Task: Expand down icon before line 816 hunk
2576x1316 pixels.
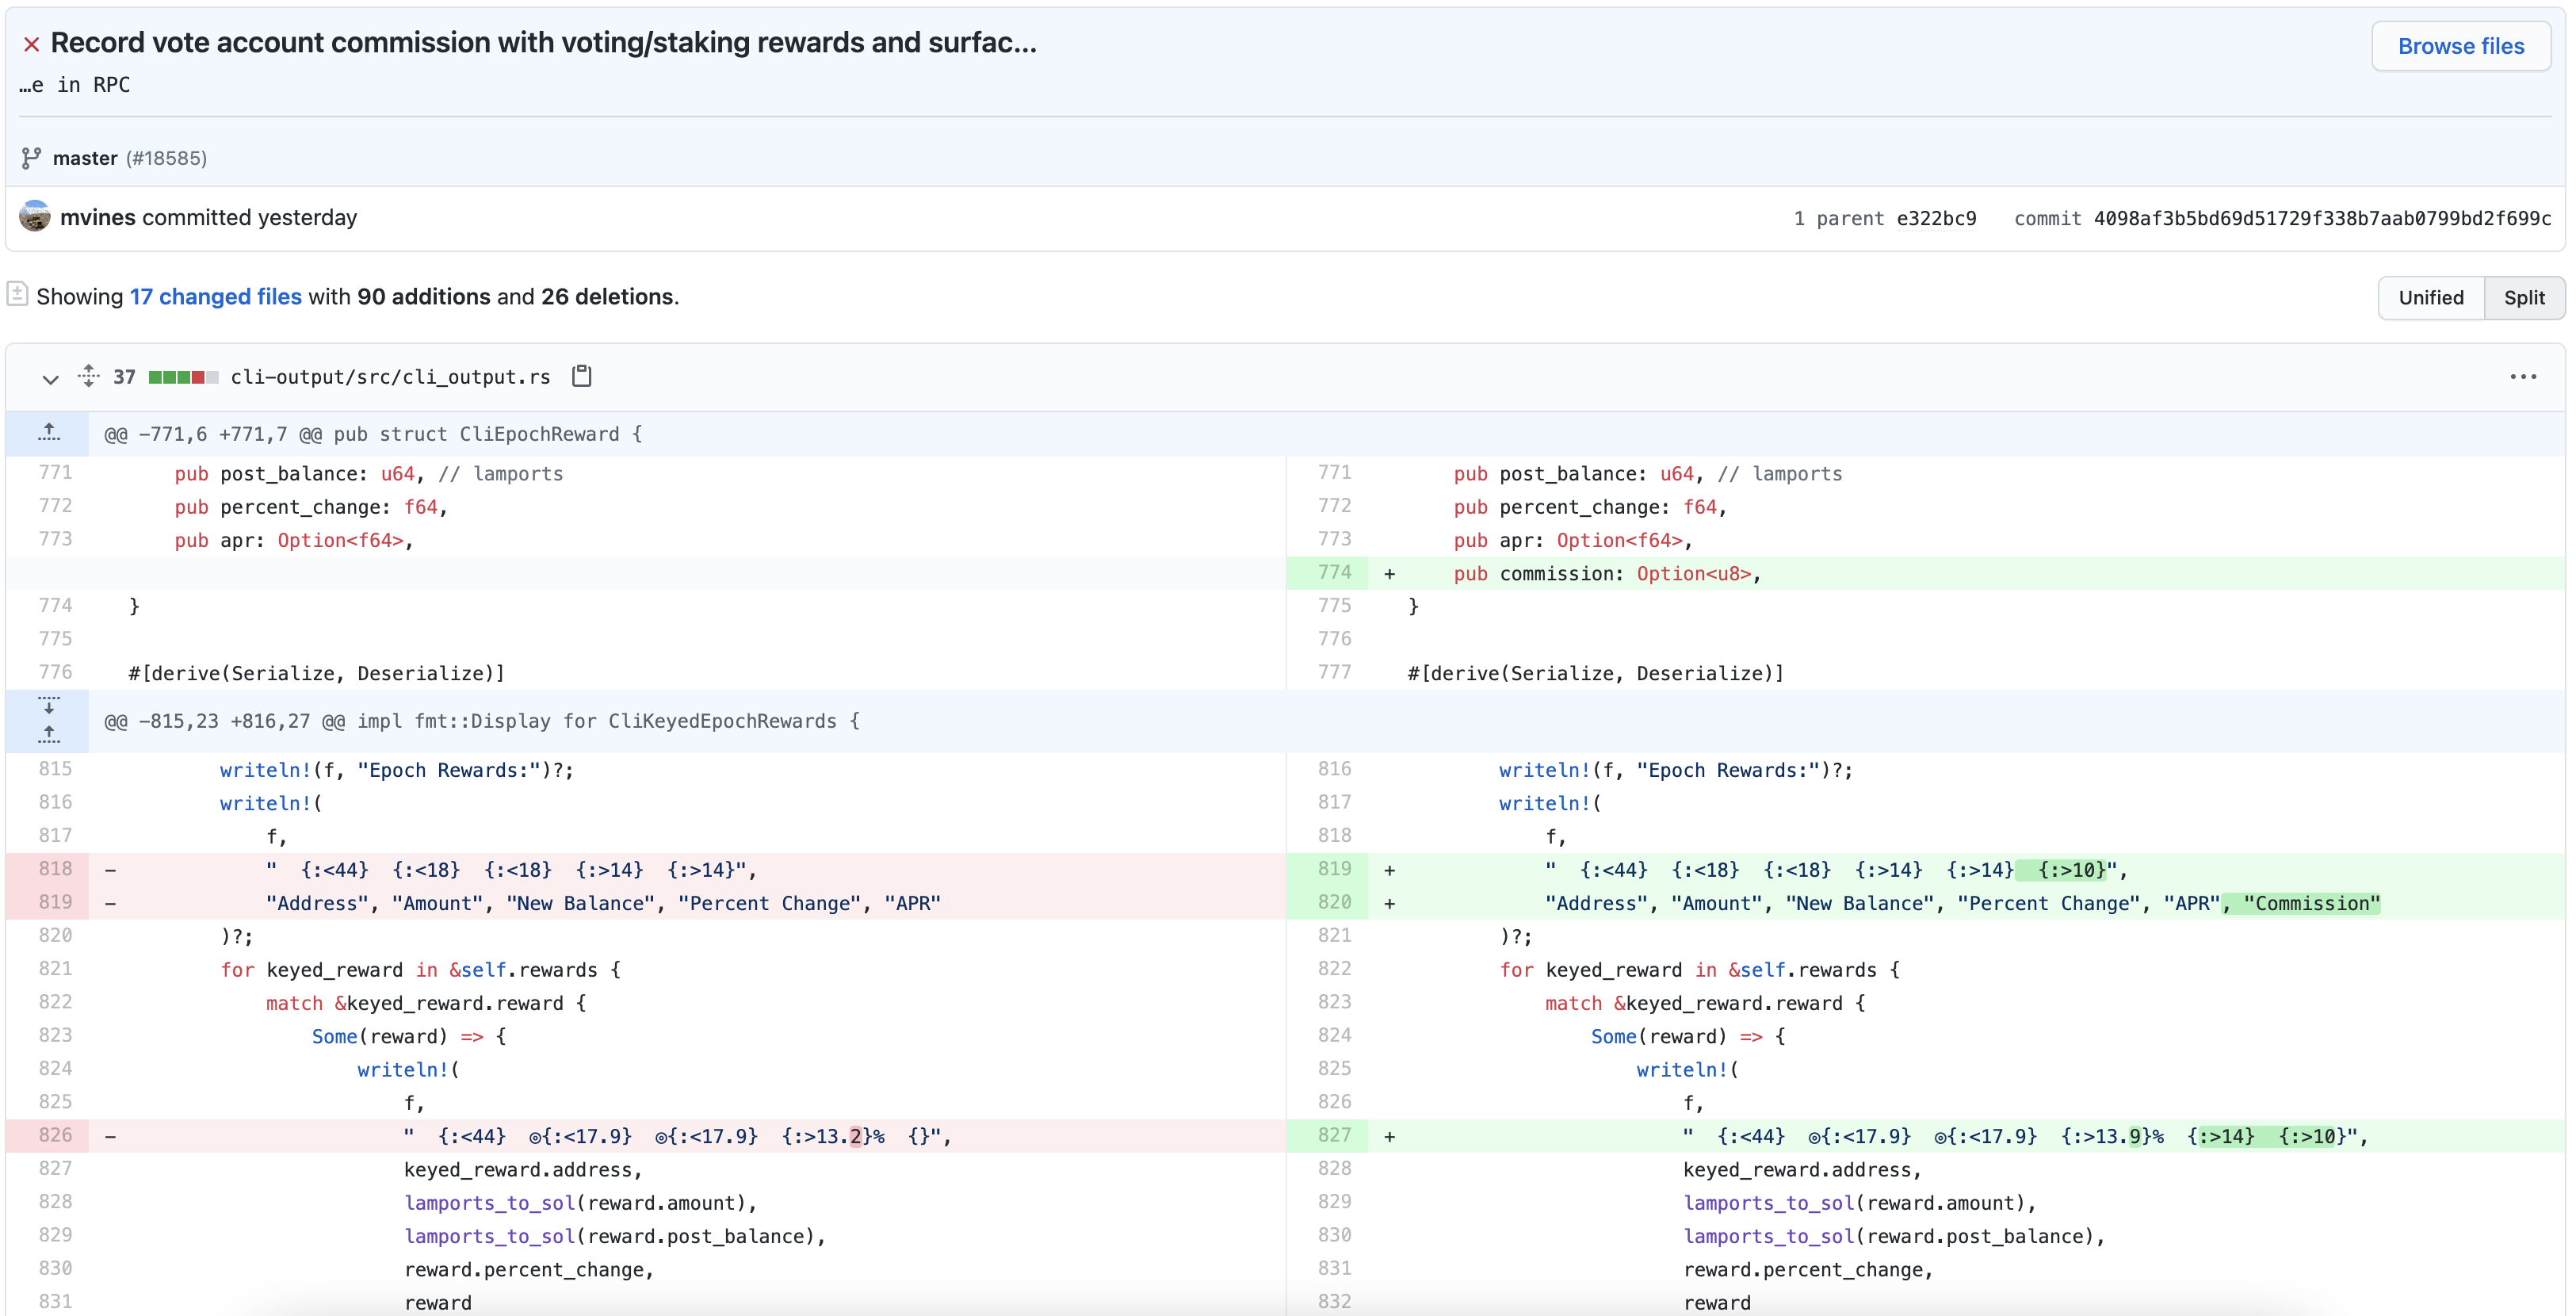Action: coord(48,705)
